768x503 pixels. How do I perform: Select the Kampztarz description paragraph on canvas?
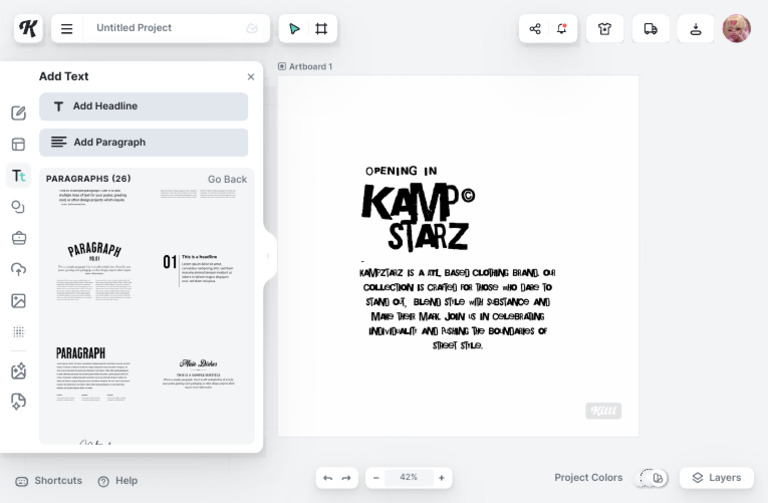tap(457, 309)
